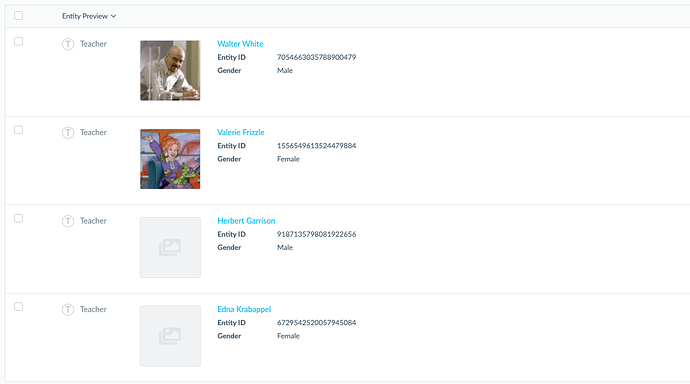
Task: Click Walter White's photo thumbnail
Action: click(x=170, y=70)
